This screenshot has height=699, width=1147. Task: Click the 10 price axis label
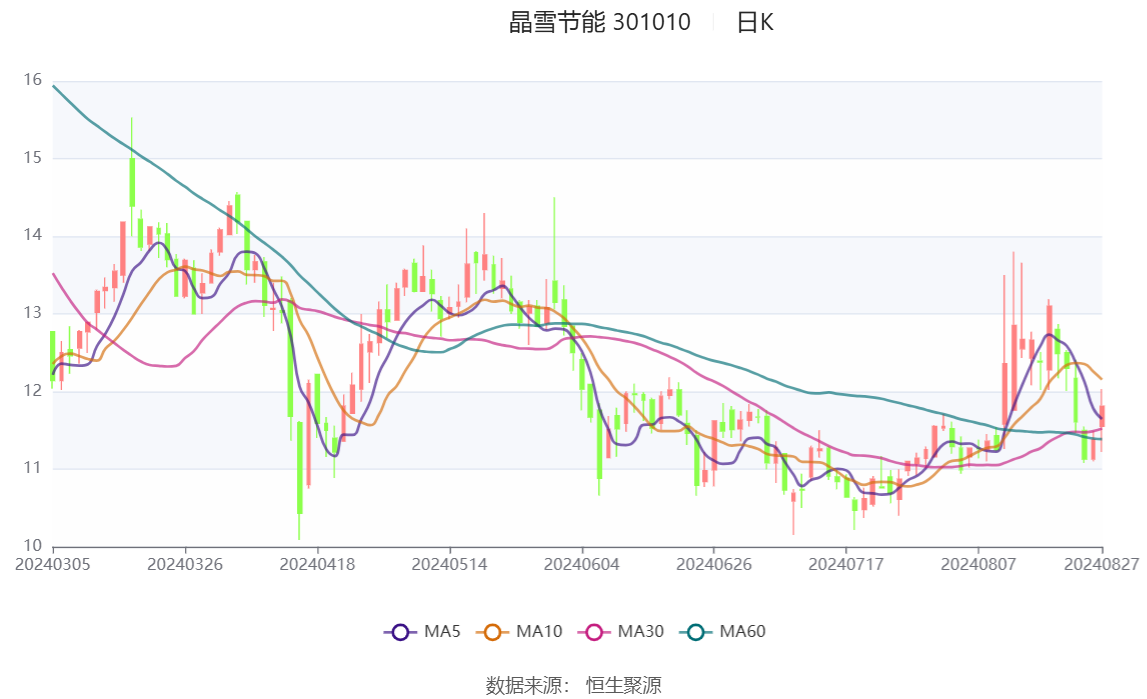point(32,545)
